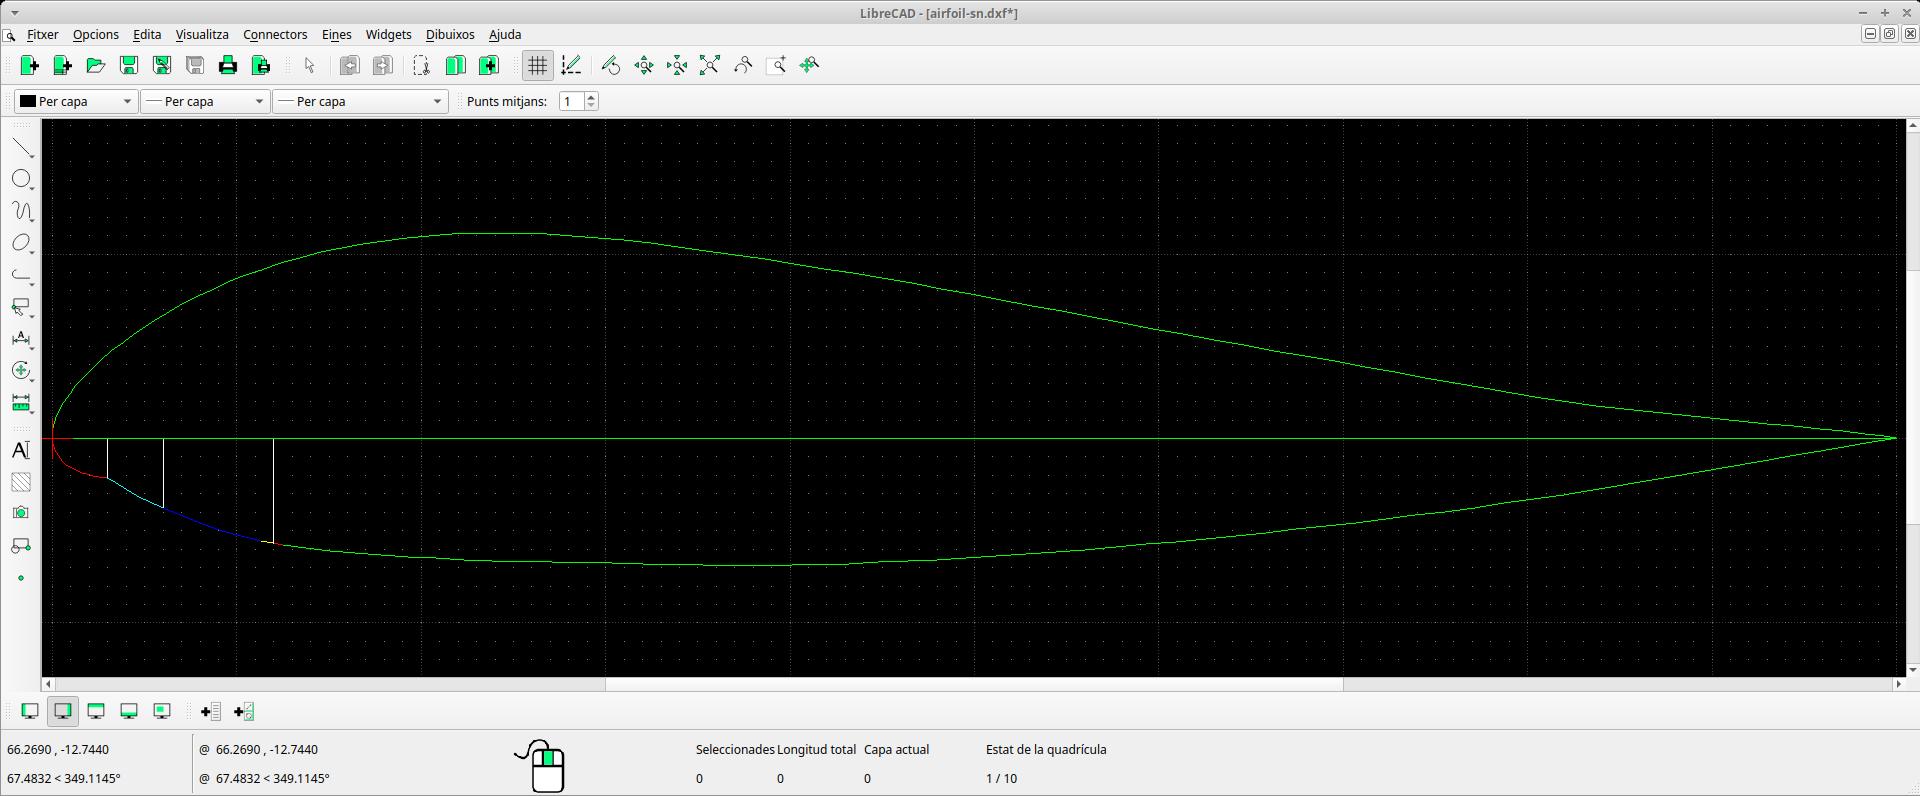The height and width of the screenshot is (796, 1920).
Task: Click the greyed Save All icon
Action: tap(194, 65)
